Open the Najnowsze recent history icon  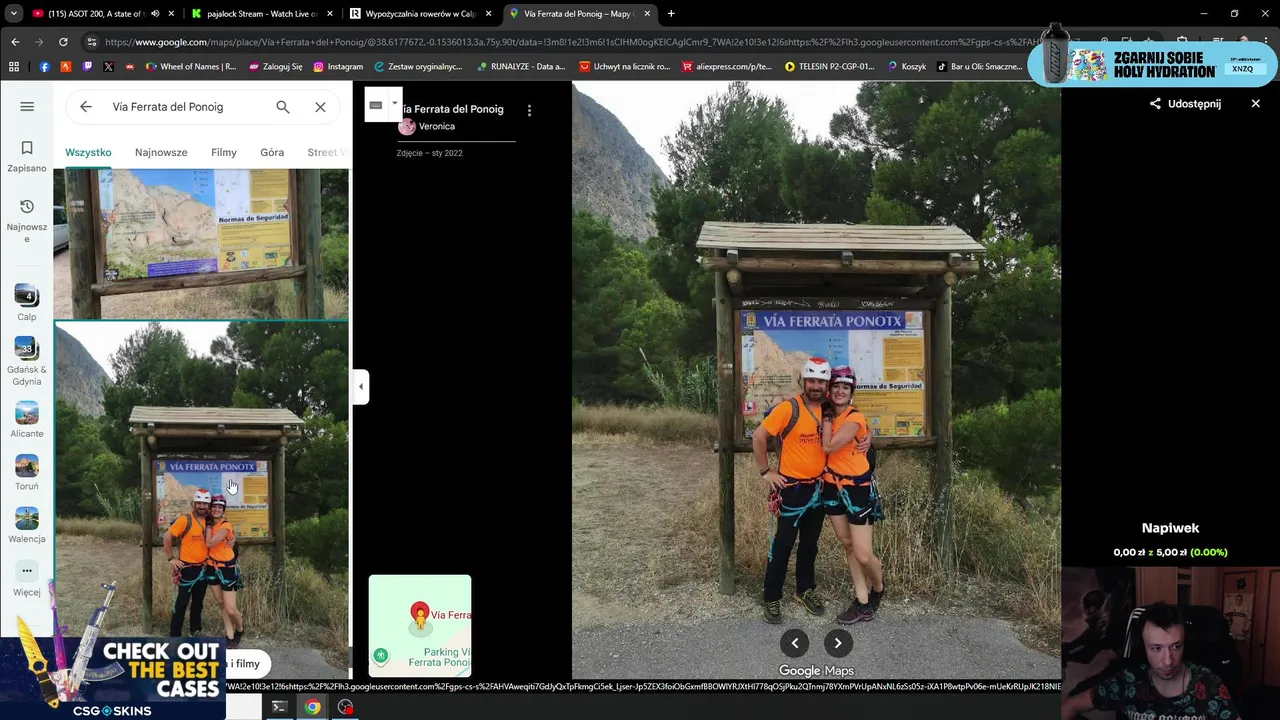[x=27, y=220]
